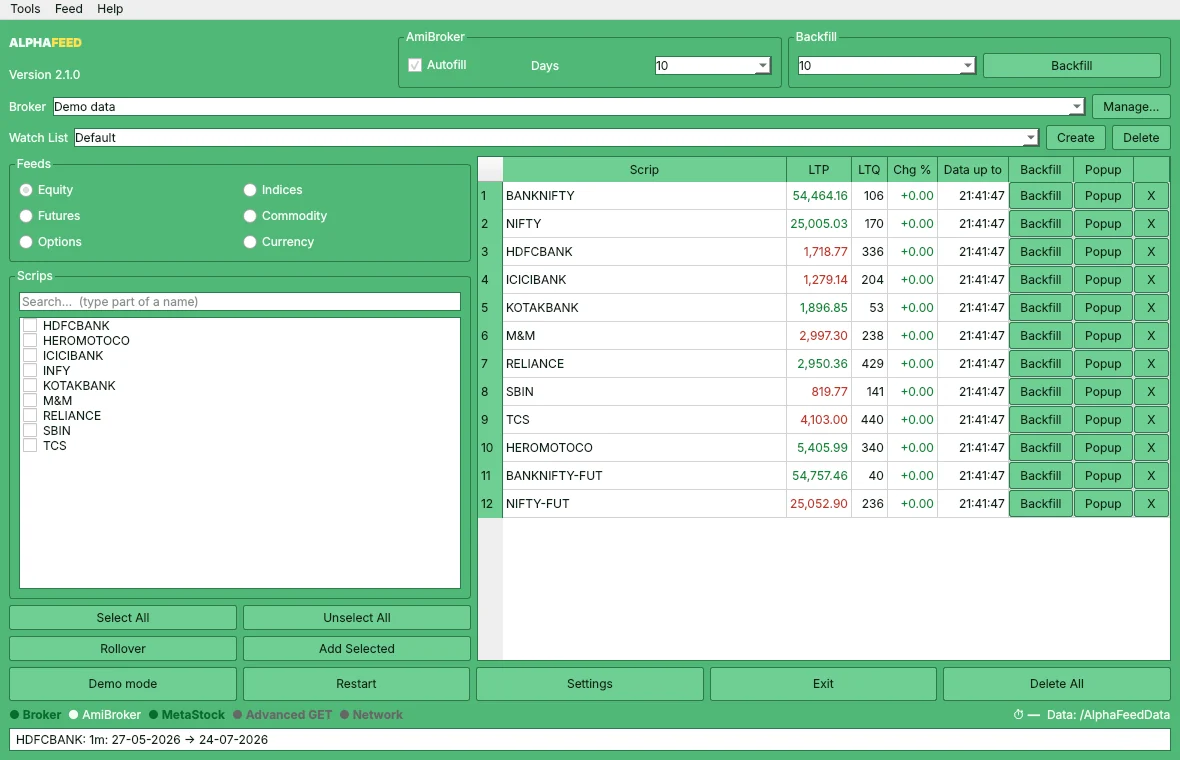
Task: Check the M&M scrip checkbox
Action: coord(30,401)
